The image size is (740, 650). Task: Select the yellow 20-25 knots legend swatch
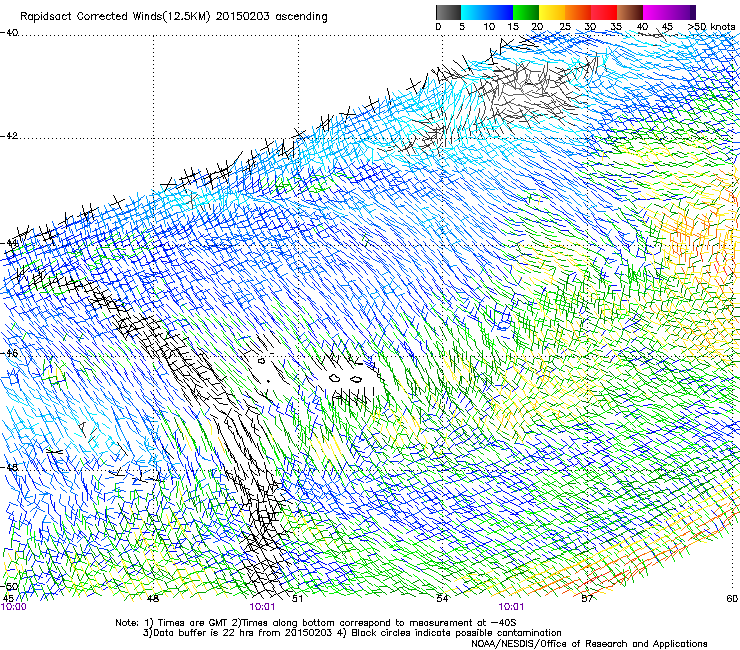click(x=552, y=12)
